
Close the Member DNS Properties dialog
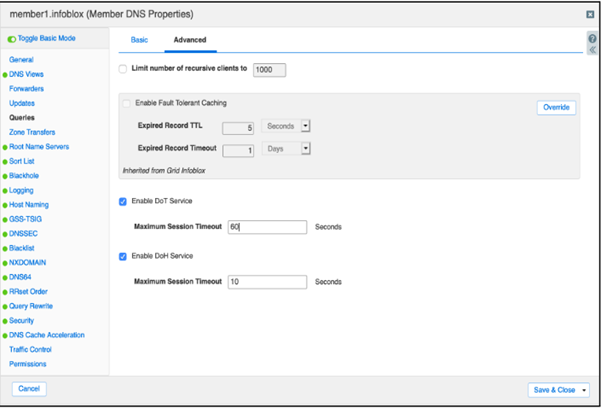click(590, 14)
